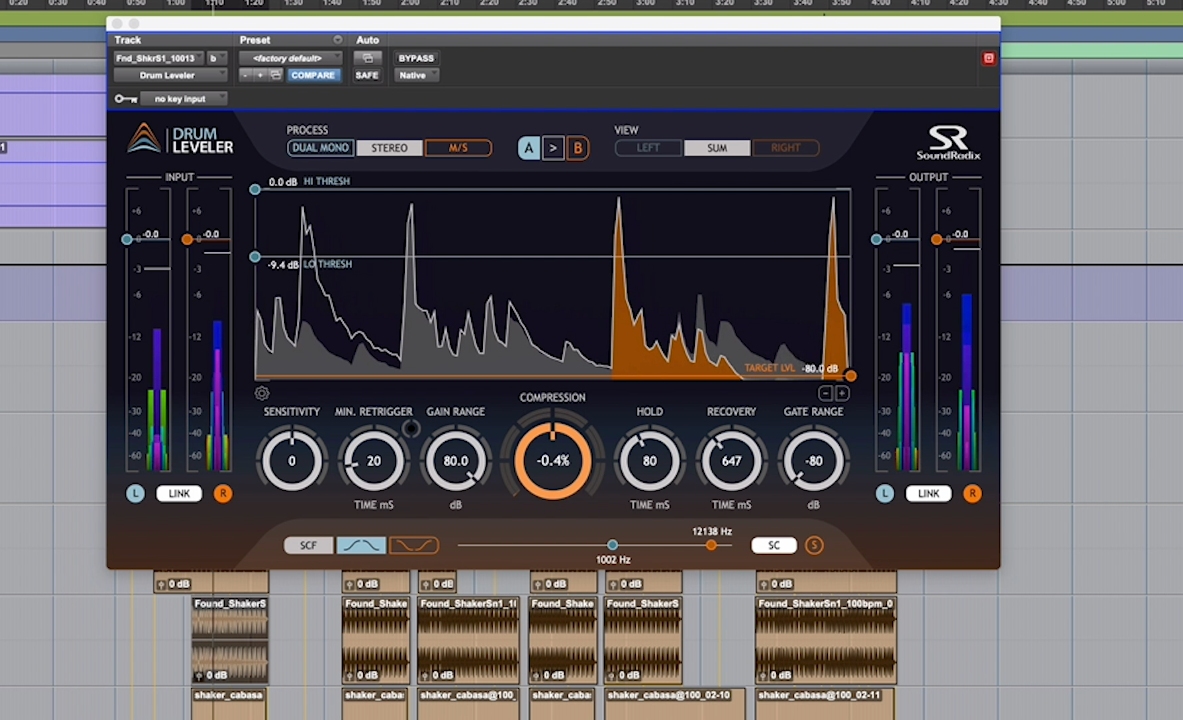Viewport: 1183px width, 720px height.
Task: Select output left channel L button
Action: pos(885,494)
